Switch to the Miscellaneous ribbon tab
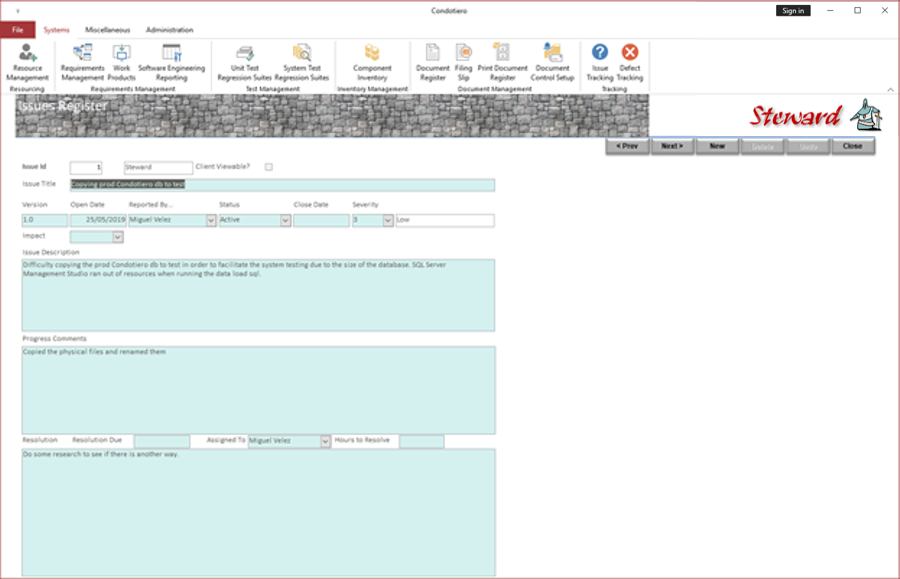Viewport: 900px width, 579px height. pyautogui.click(x=107, y=30)
